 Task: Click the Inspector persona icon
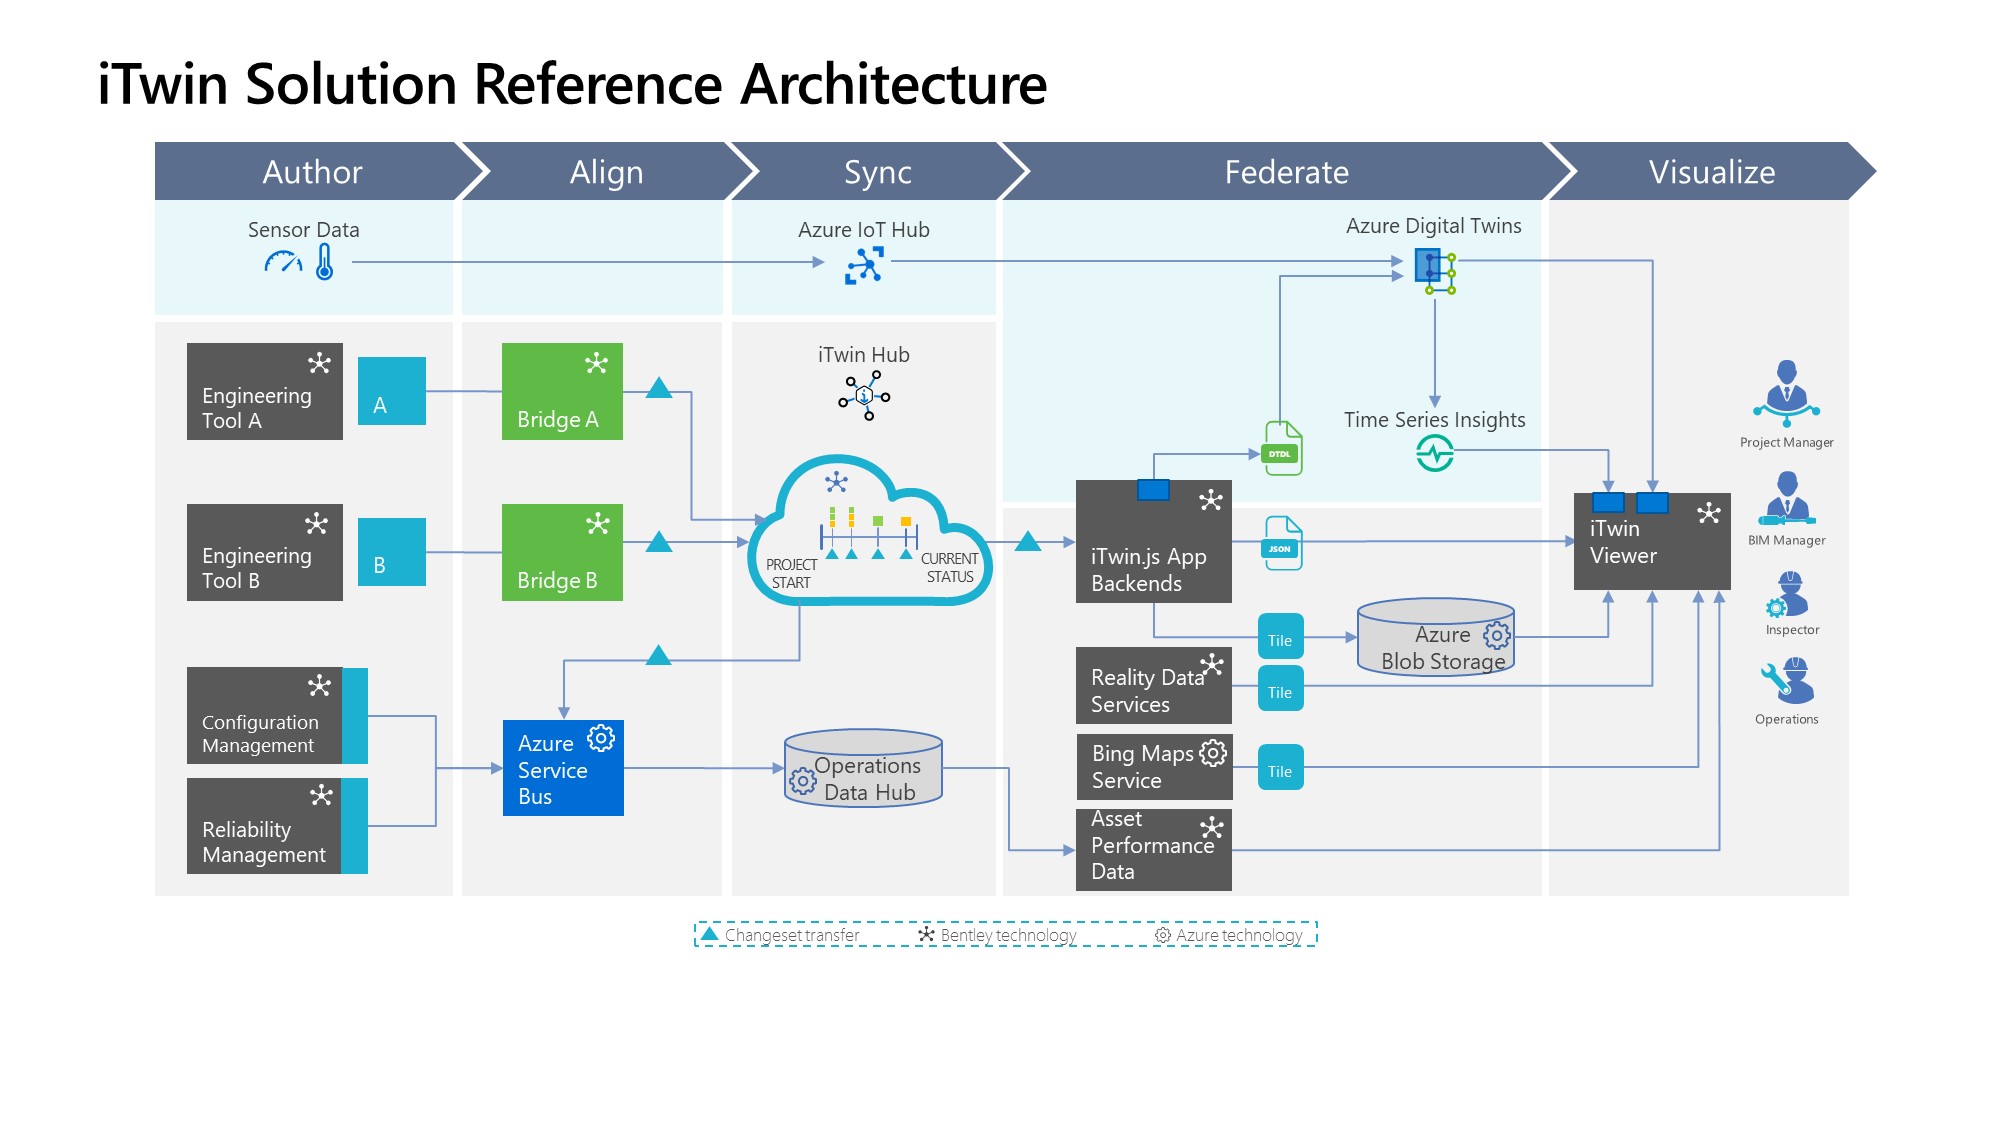tap(1789, 594)
